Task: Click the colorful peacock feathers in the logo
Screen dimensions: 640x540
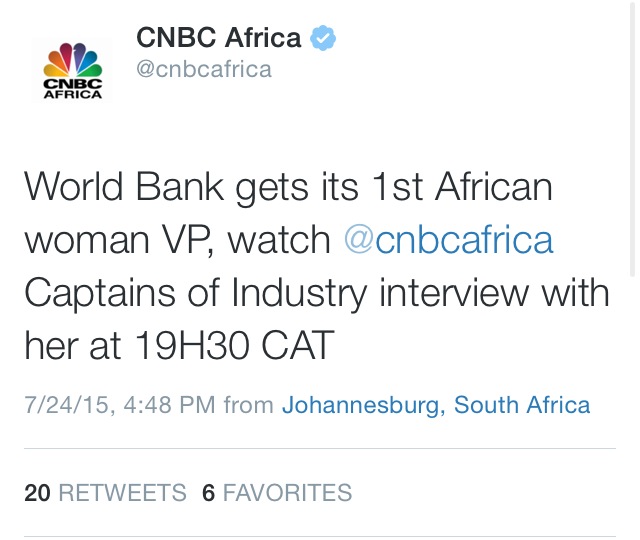Action: click(x=73, y=60)
